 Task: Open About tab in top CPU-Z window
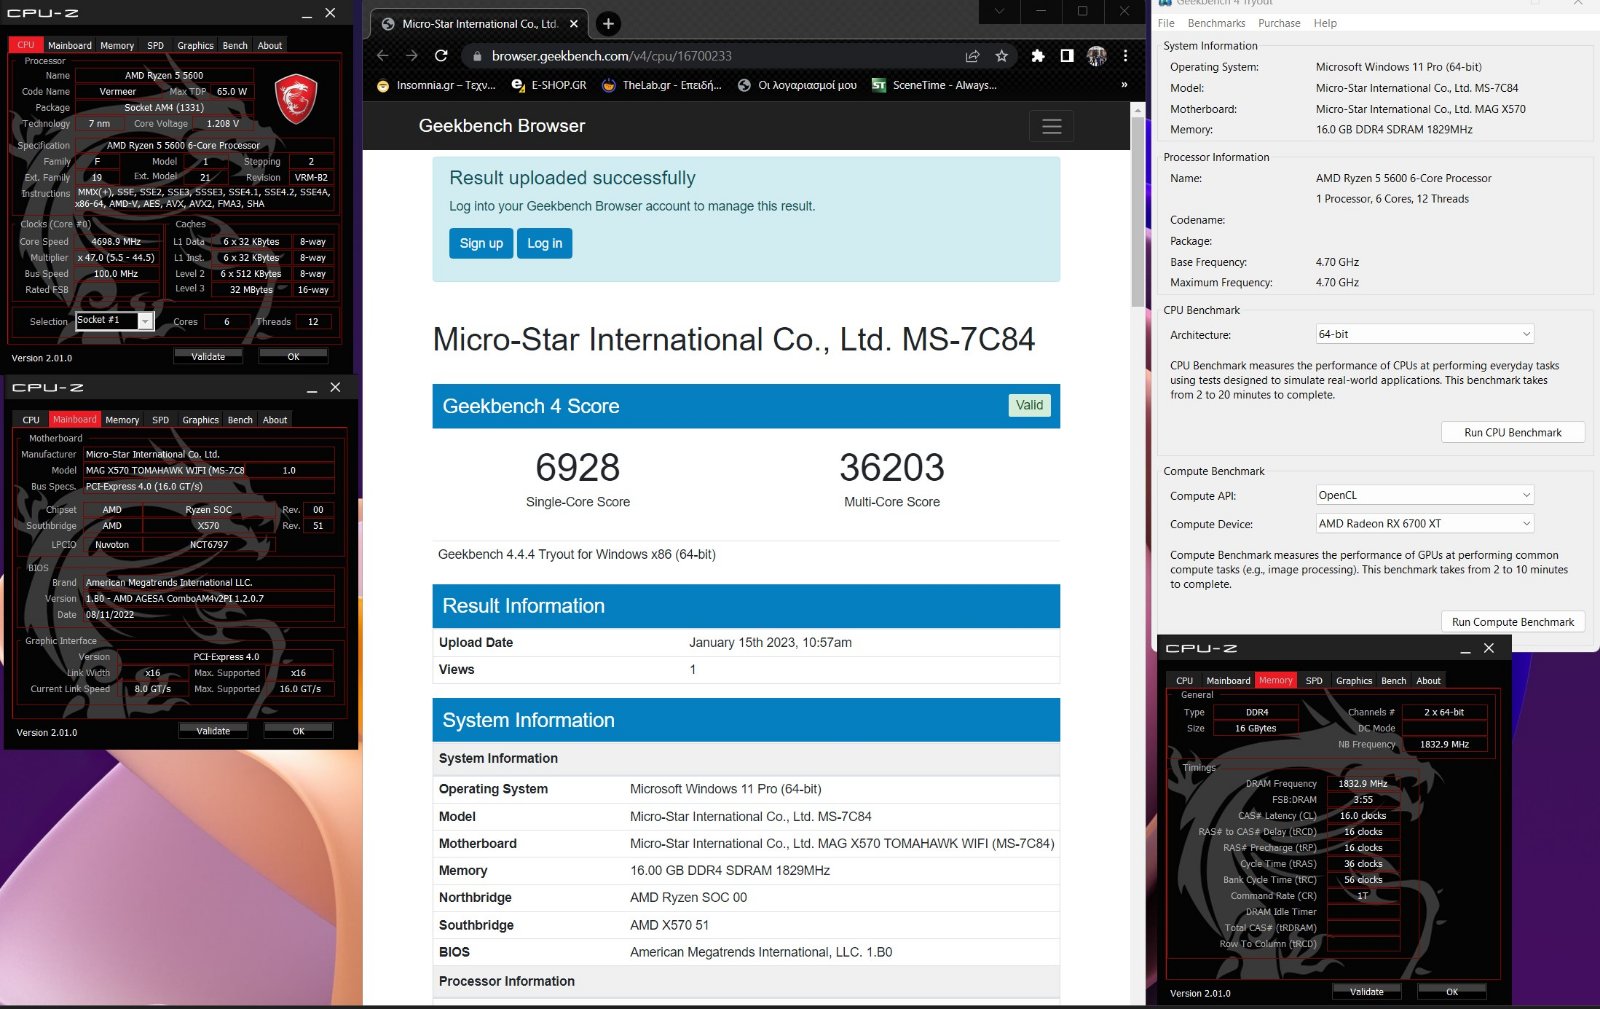tap(270, 45)
